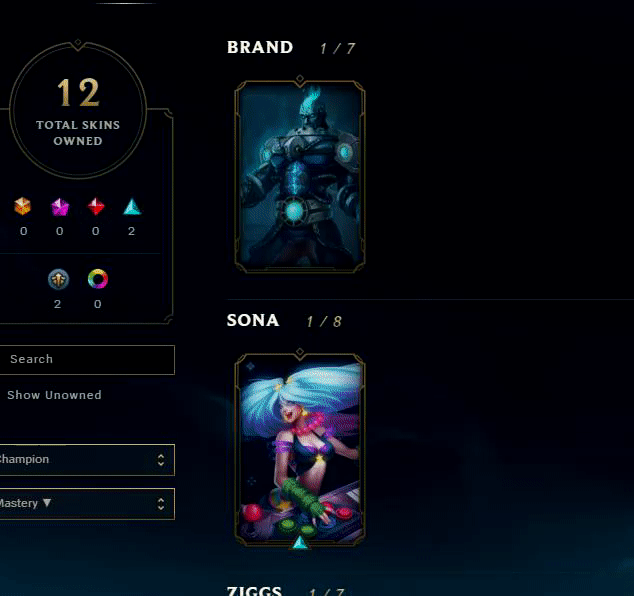This screenshot has height=596, width=634.
Task: Click the teal gem under Sona's skin card
Action: pyautogui.click(x=300, y=543)
